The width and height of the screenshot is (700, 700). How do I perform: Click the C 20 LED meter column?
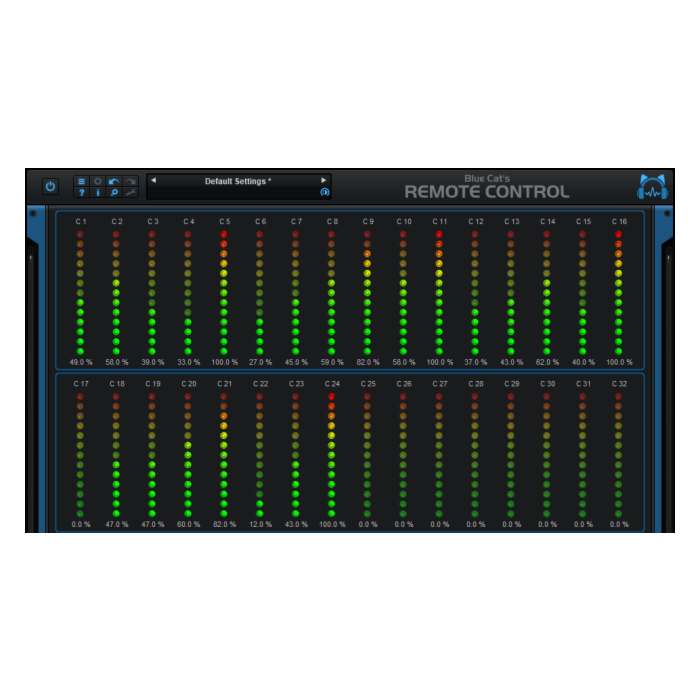coord(188,455)
